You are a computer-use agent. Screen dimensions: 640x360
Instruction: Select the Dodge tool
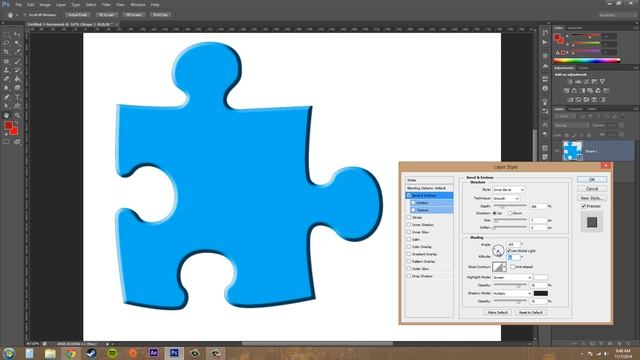tap(17, 88)
